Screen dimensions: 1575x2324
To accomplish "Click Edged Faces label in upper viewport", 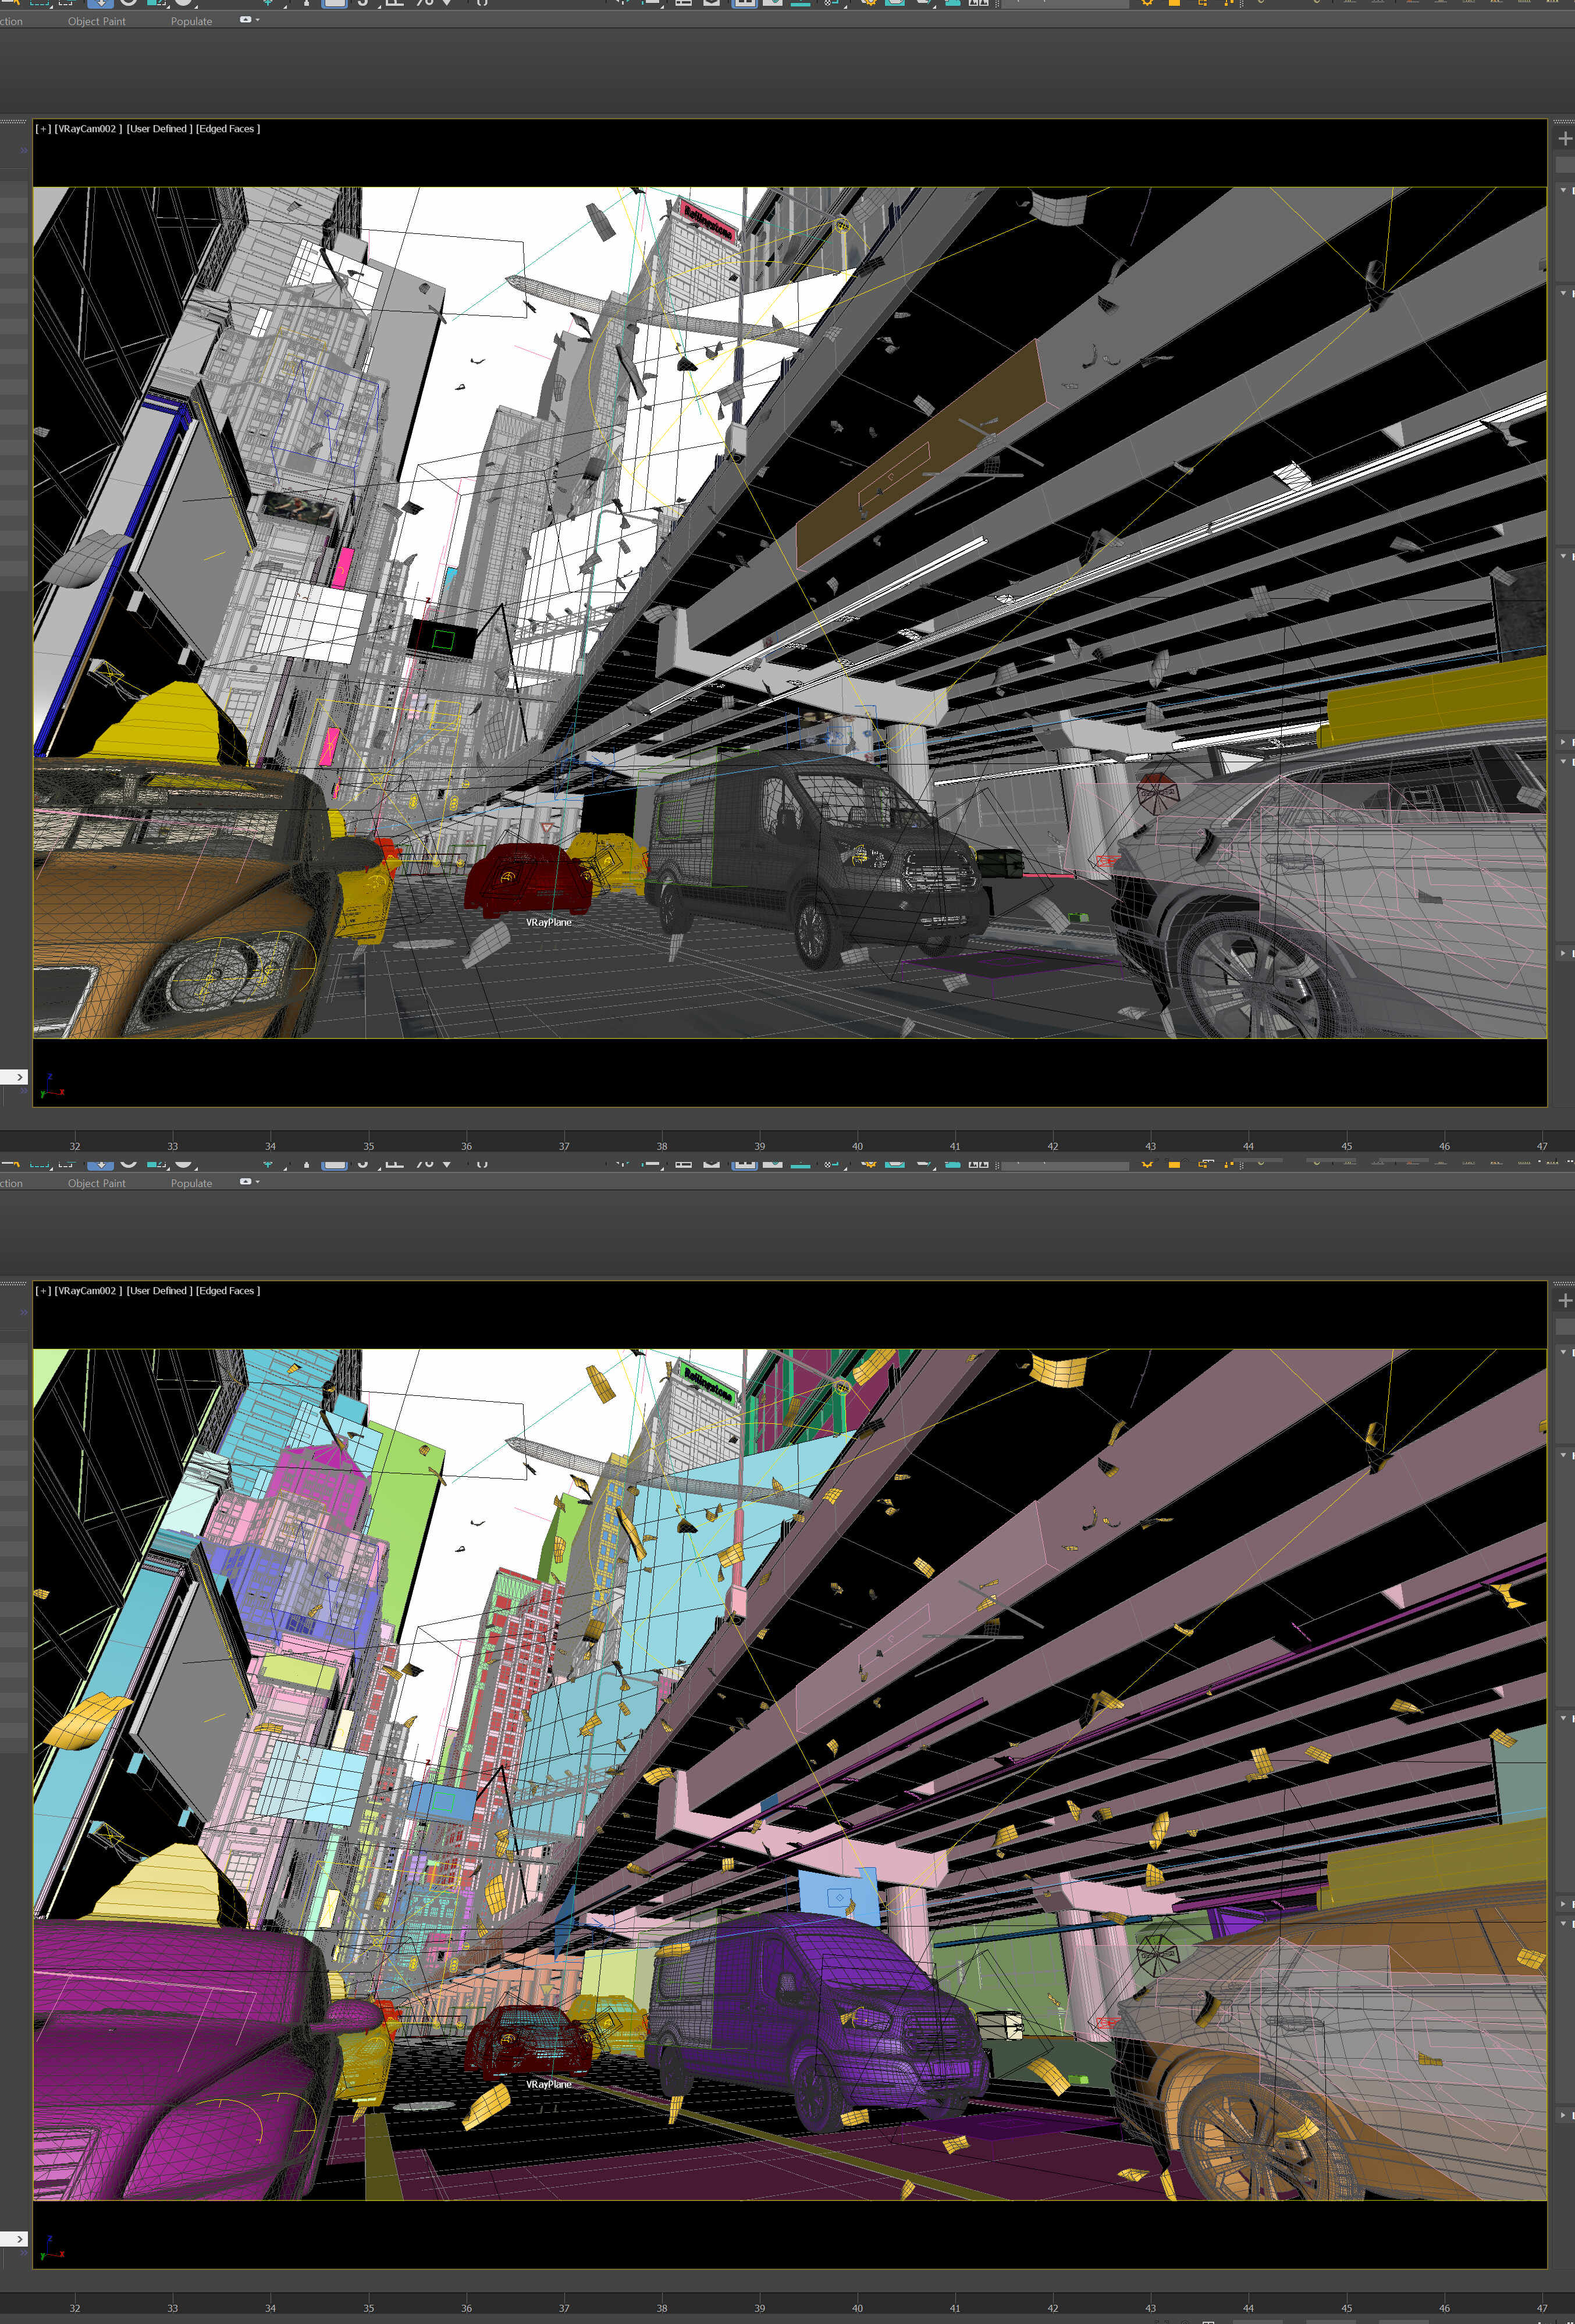I will click(x=227, y=129).
